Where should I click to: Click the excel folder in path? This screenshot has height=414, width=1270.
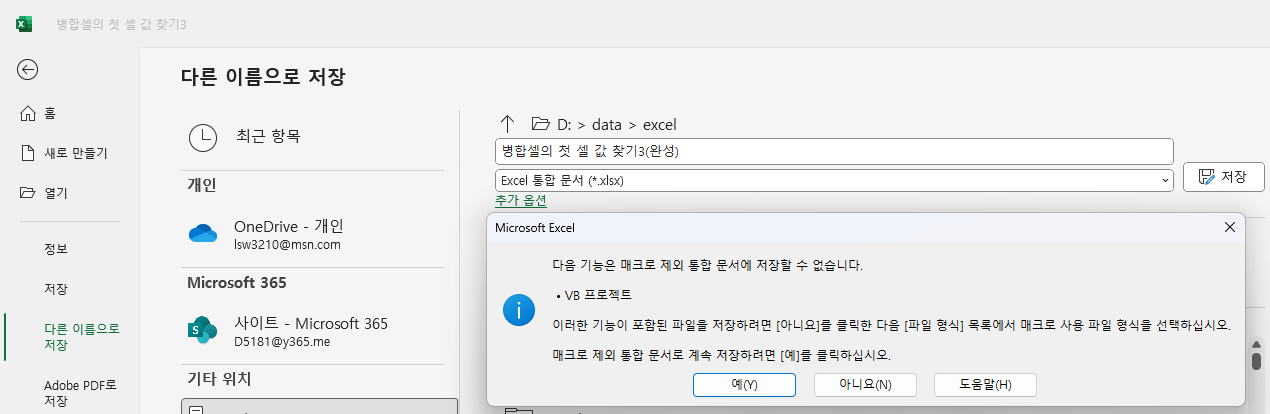point(660,125)
